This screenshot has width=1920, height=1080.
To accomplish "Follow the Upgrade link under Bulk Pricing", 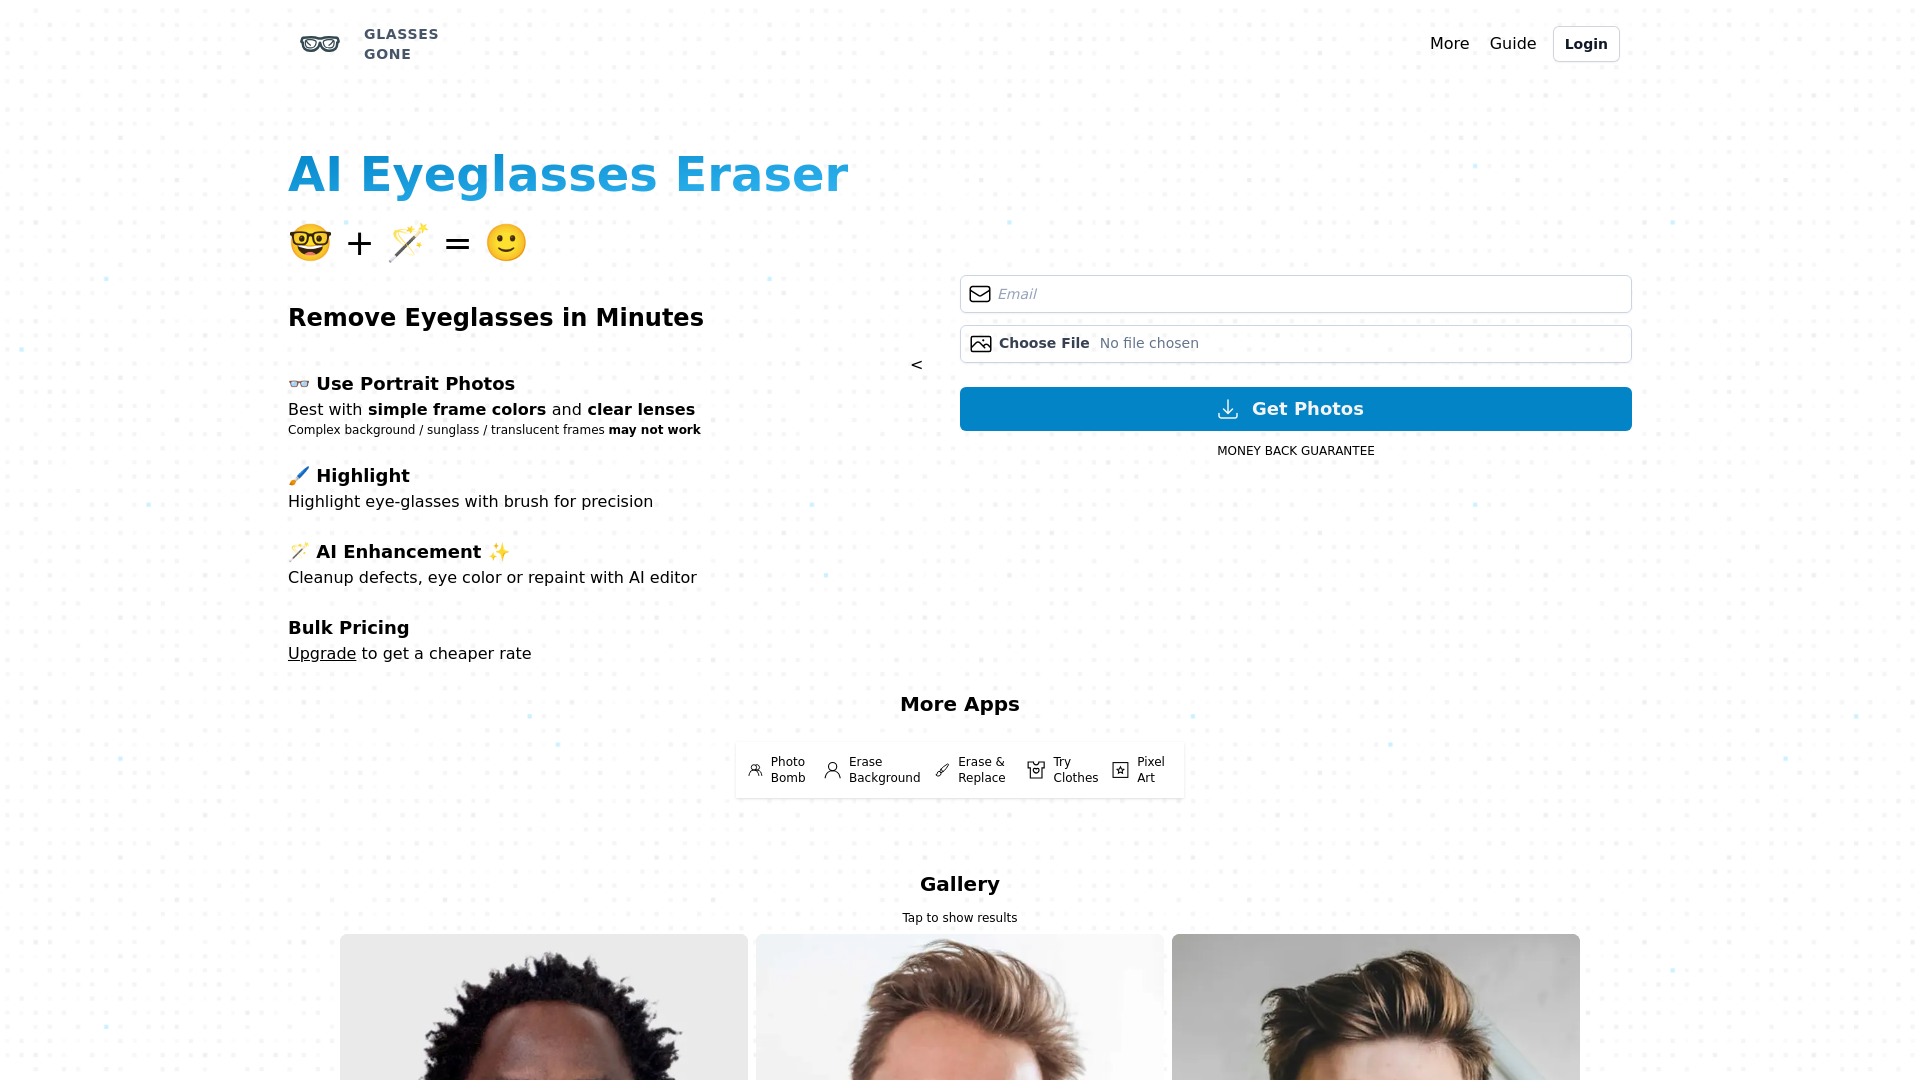I will pyautogui.click(x=322, y=654).
